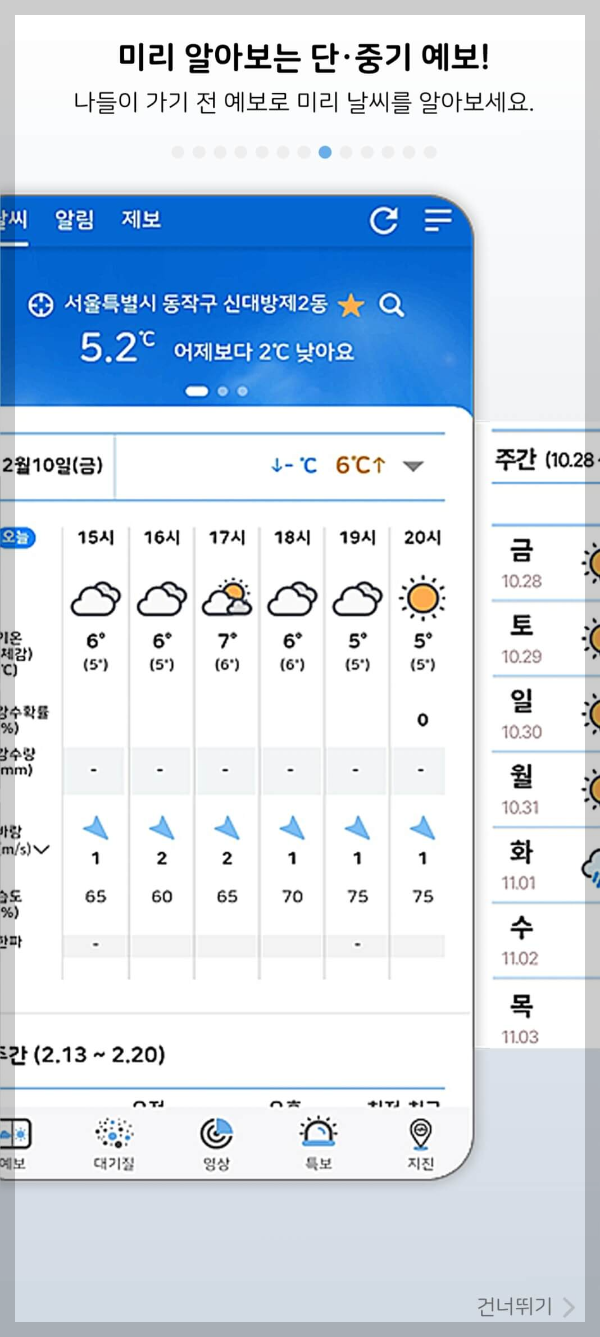Select 목 11.03 weekly row

(x=545, y=1014)
